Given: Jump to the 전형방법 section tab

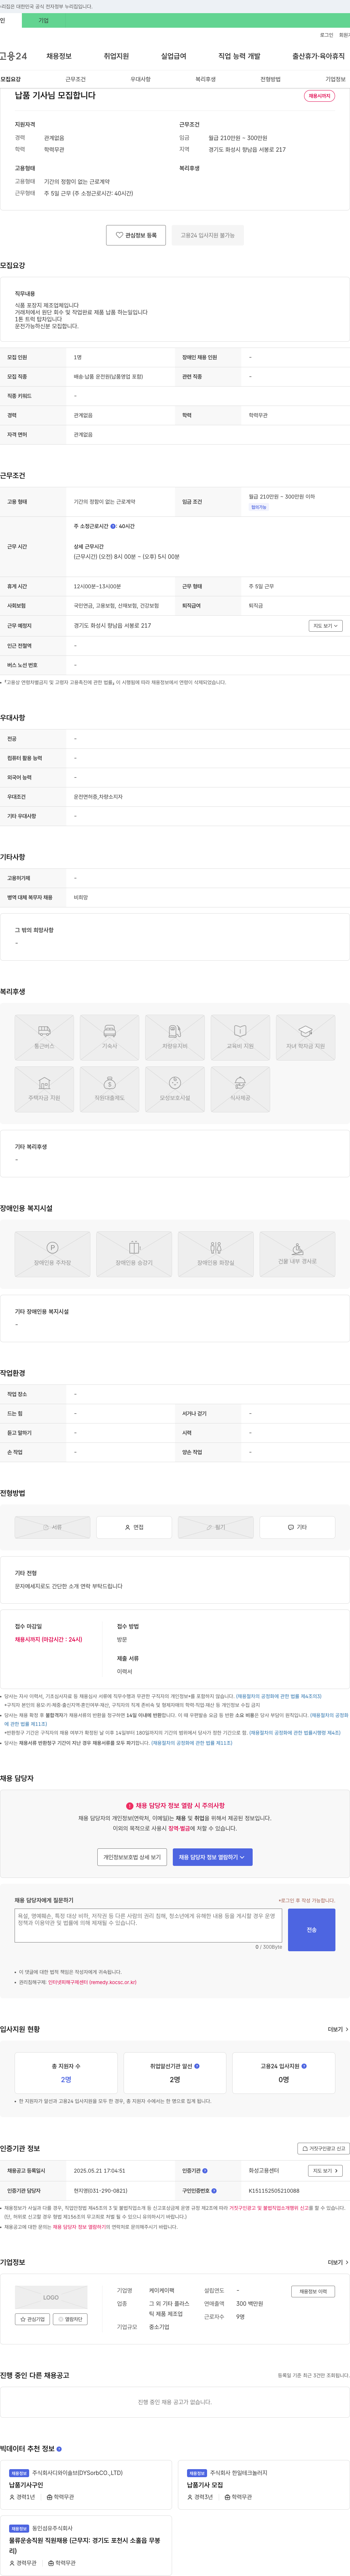Looking at the screenshot, I should point(270,79).
